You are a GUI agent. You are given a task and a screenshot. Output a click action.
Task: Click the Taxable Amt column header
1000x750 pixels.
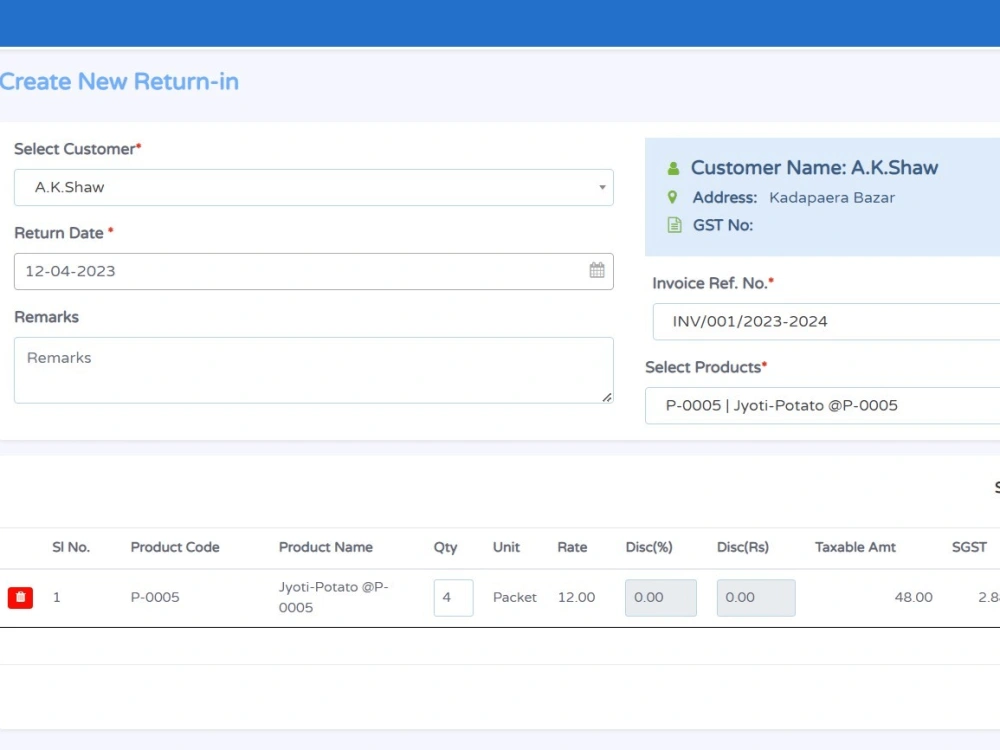[855, 547]
